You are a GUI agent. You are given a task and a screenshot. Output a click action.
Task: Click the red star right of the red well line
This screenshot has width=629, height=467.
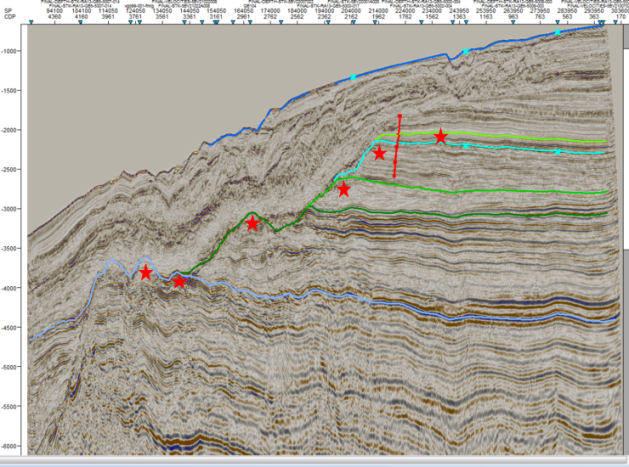click(x=441, y=136)
